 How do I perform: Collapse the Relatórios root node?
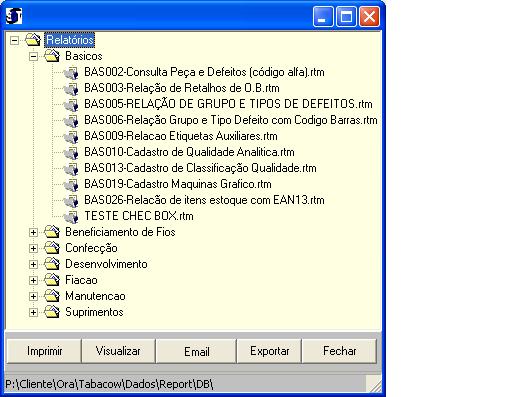tap(14, 40)
